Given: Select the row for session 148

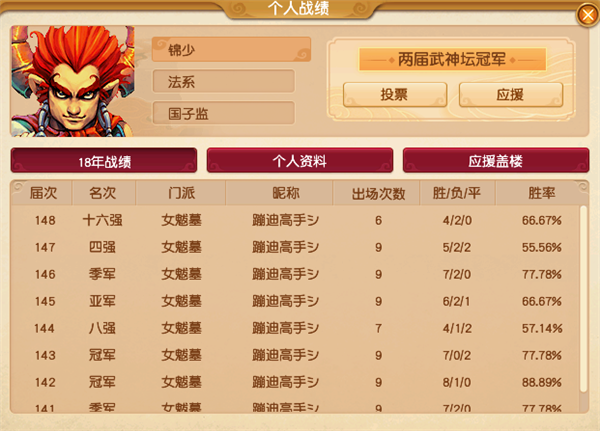Looking at the screenshot, I should pyautogui.click(x=296, y=220).
